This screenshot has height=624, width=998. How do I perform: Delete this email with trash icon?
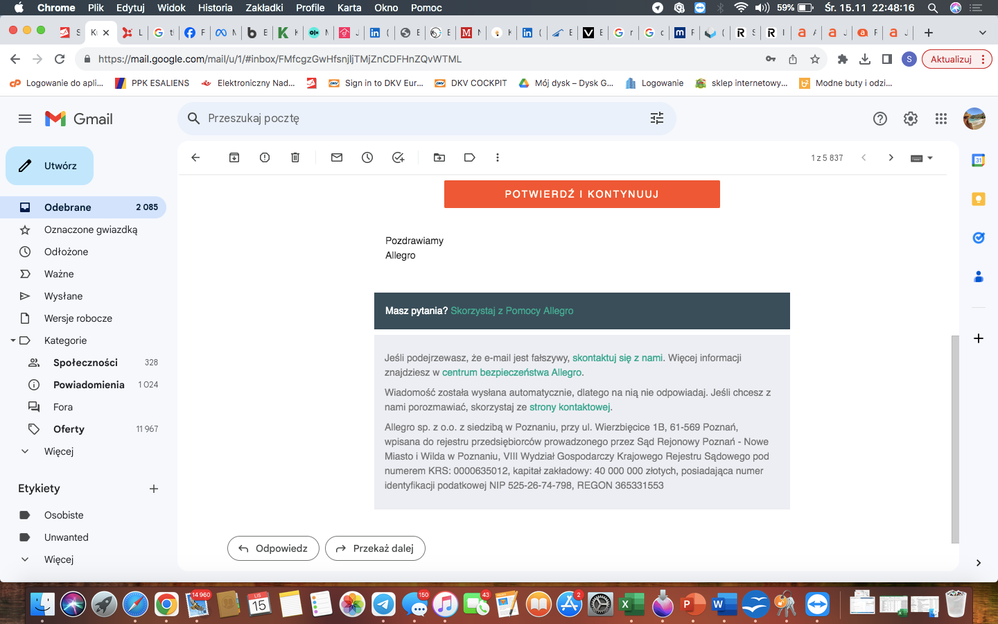295,157
